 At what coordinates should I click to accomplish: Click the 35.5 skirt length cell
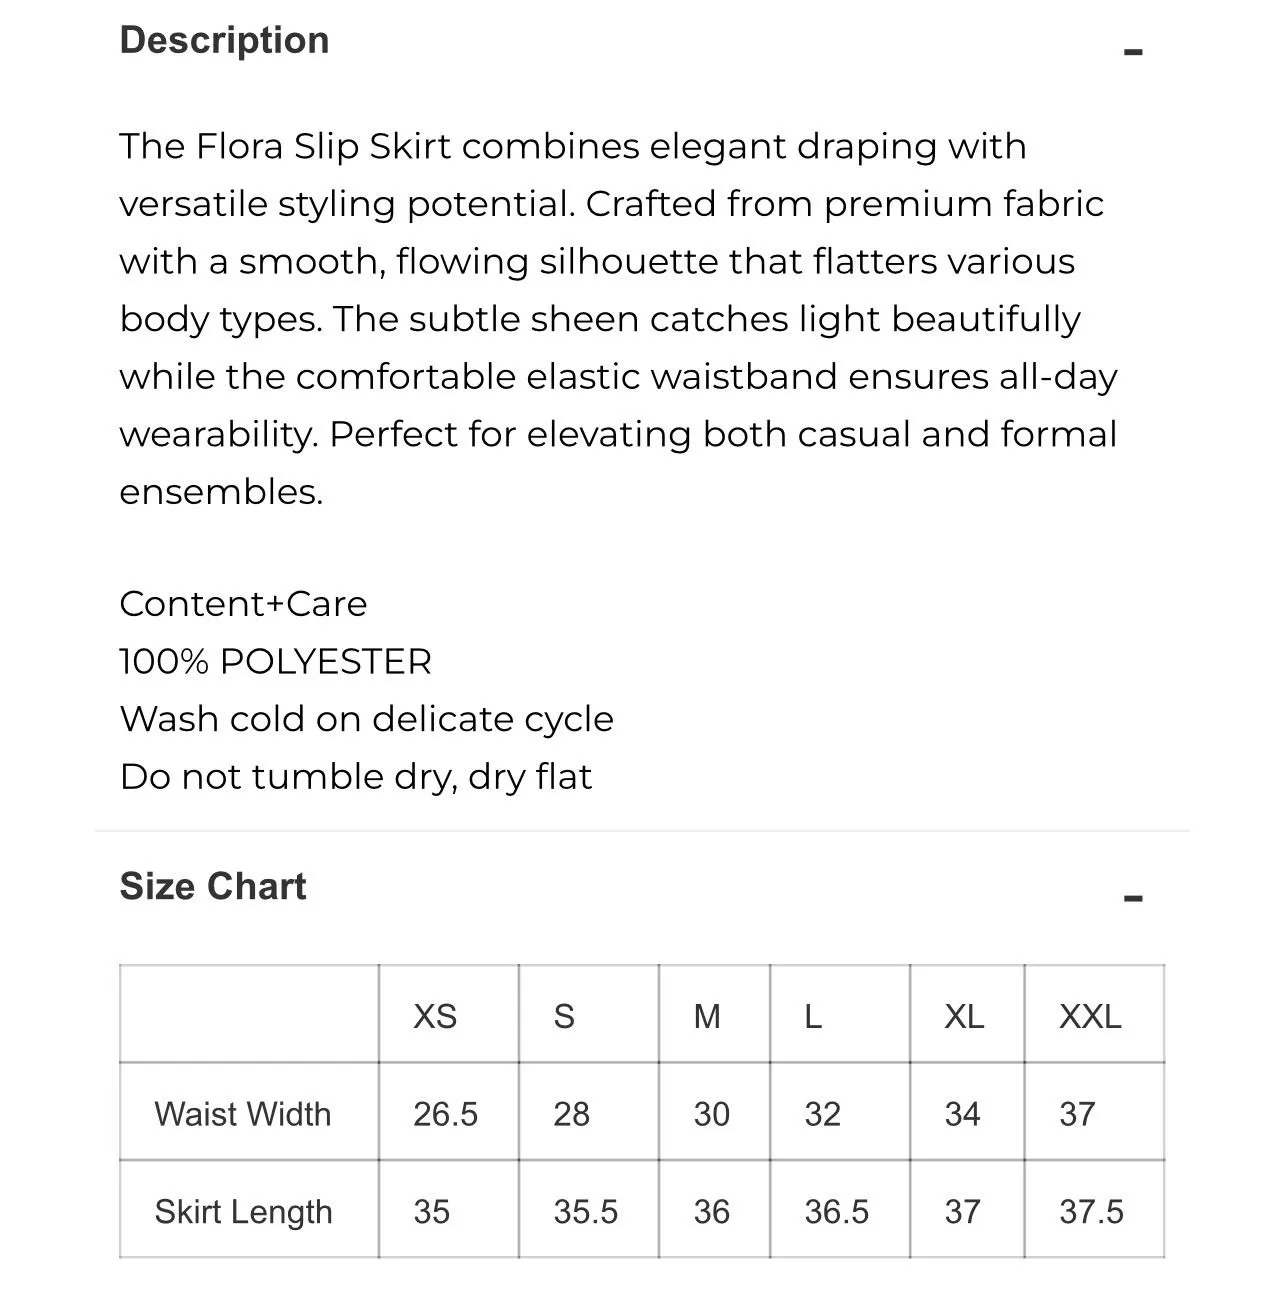(586, 1212)
